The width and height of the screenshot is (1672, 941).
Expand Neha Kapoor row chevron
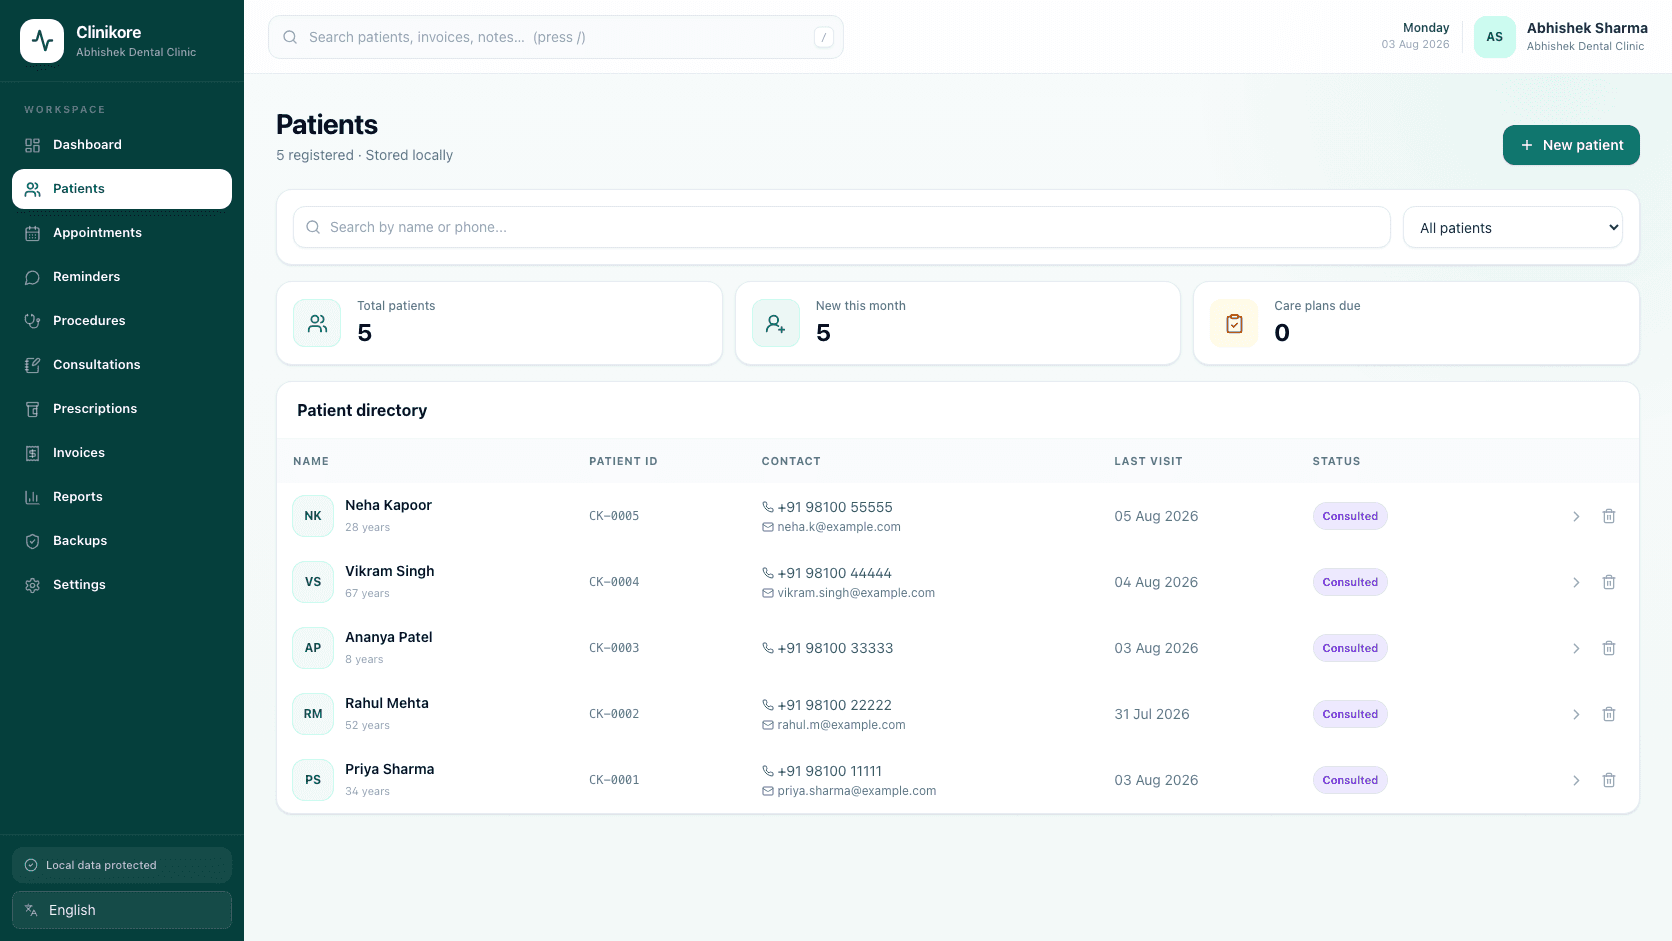1576,516
